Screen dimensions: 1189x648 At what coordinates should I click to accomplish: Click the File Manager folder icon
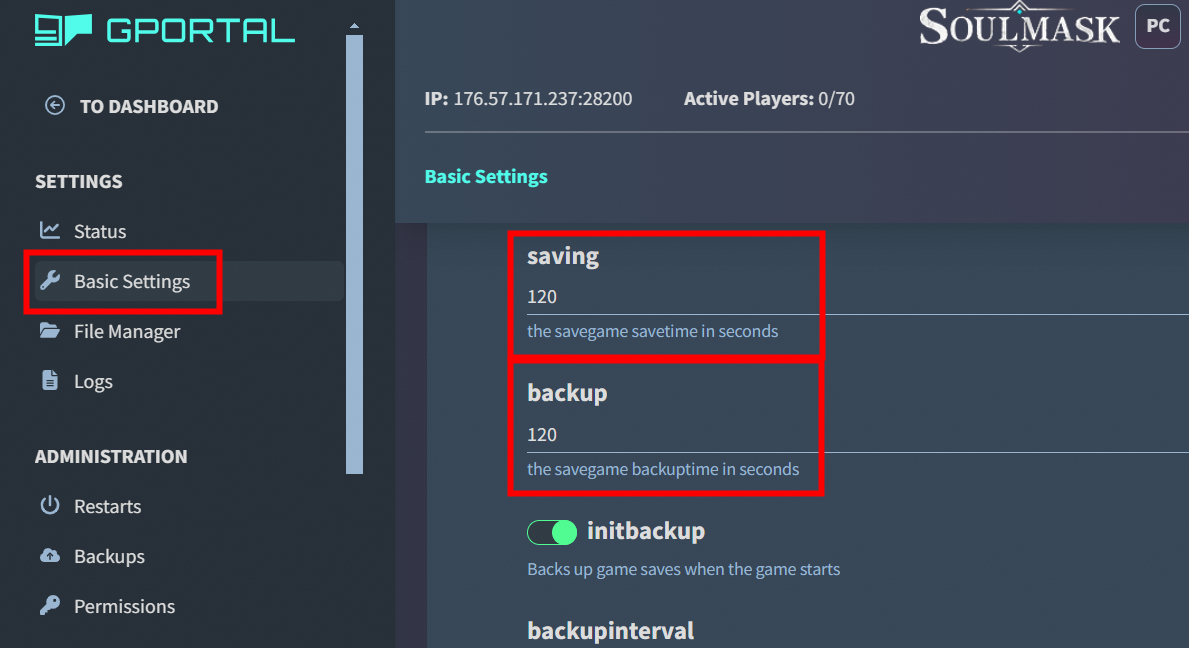tap(50, 331)
